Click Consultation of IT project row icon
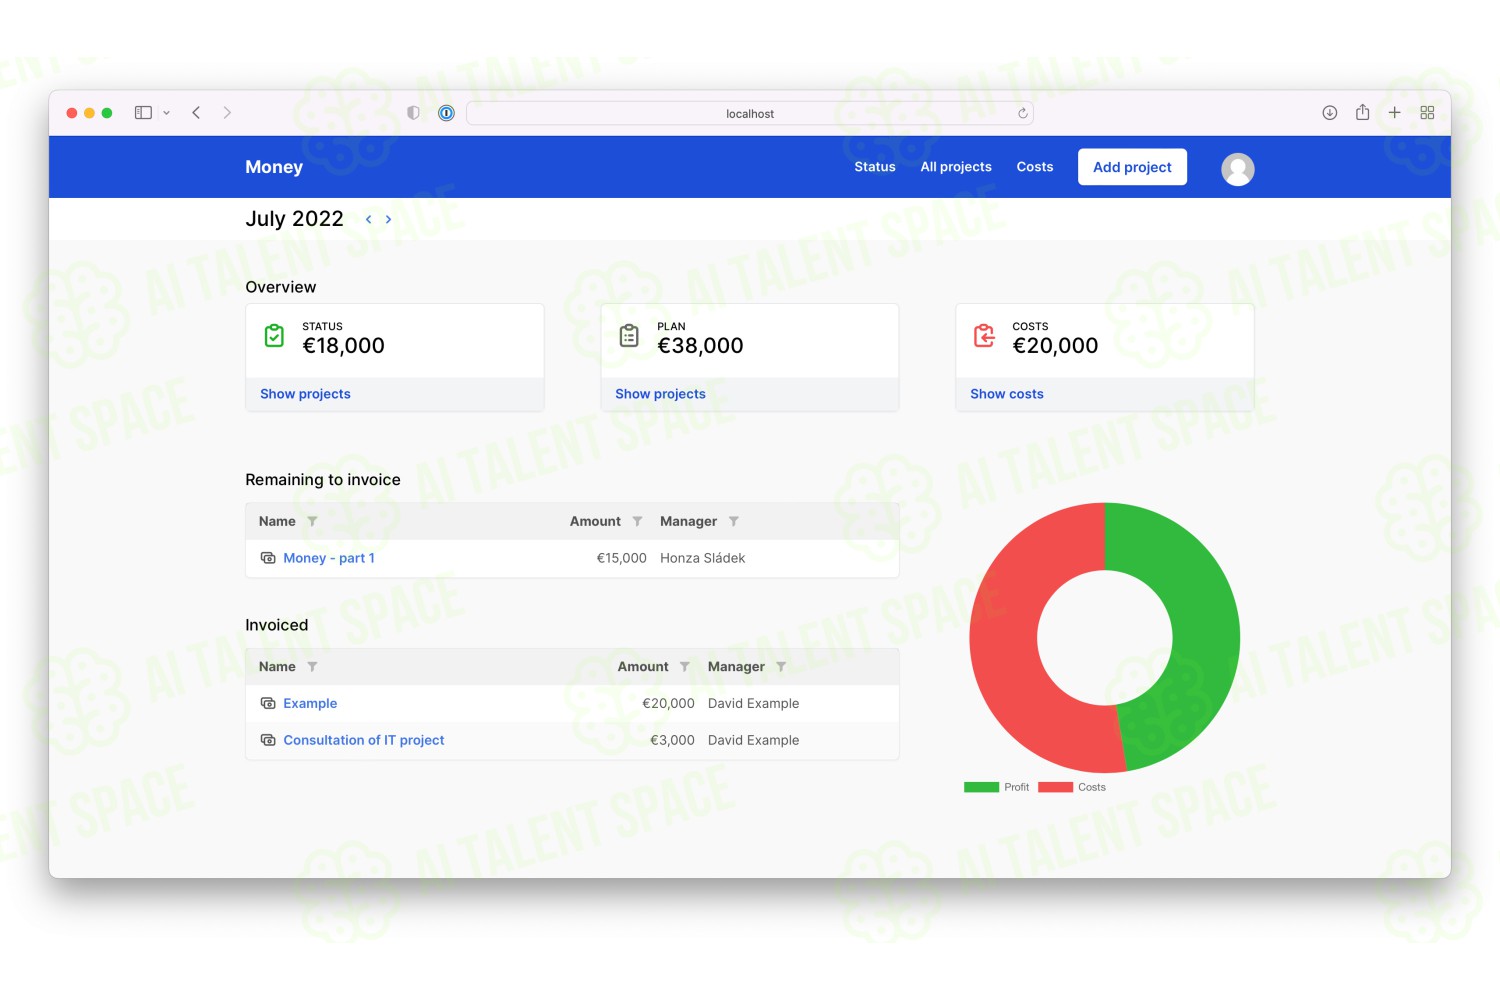 [268, 740]
